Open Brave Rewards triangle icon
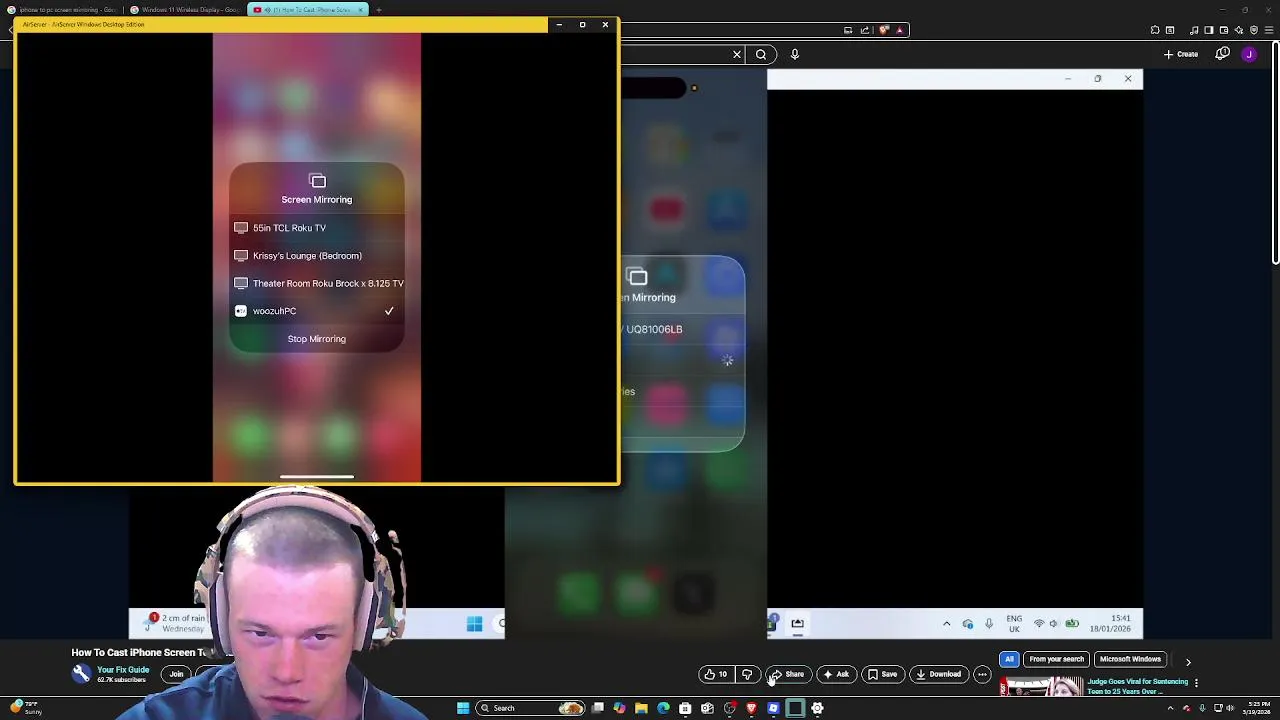 (900, 30)
